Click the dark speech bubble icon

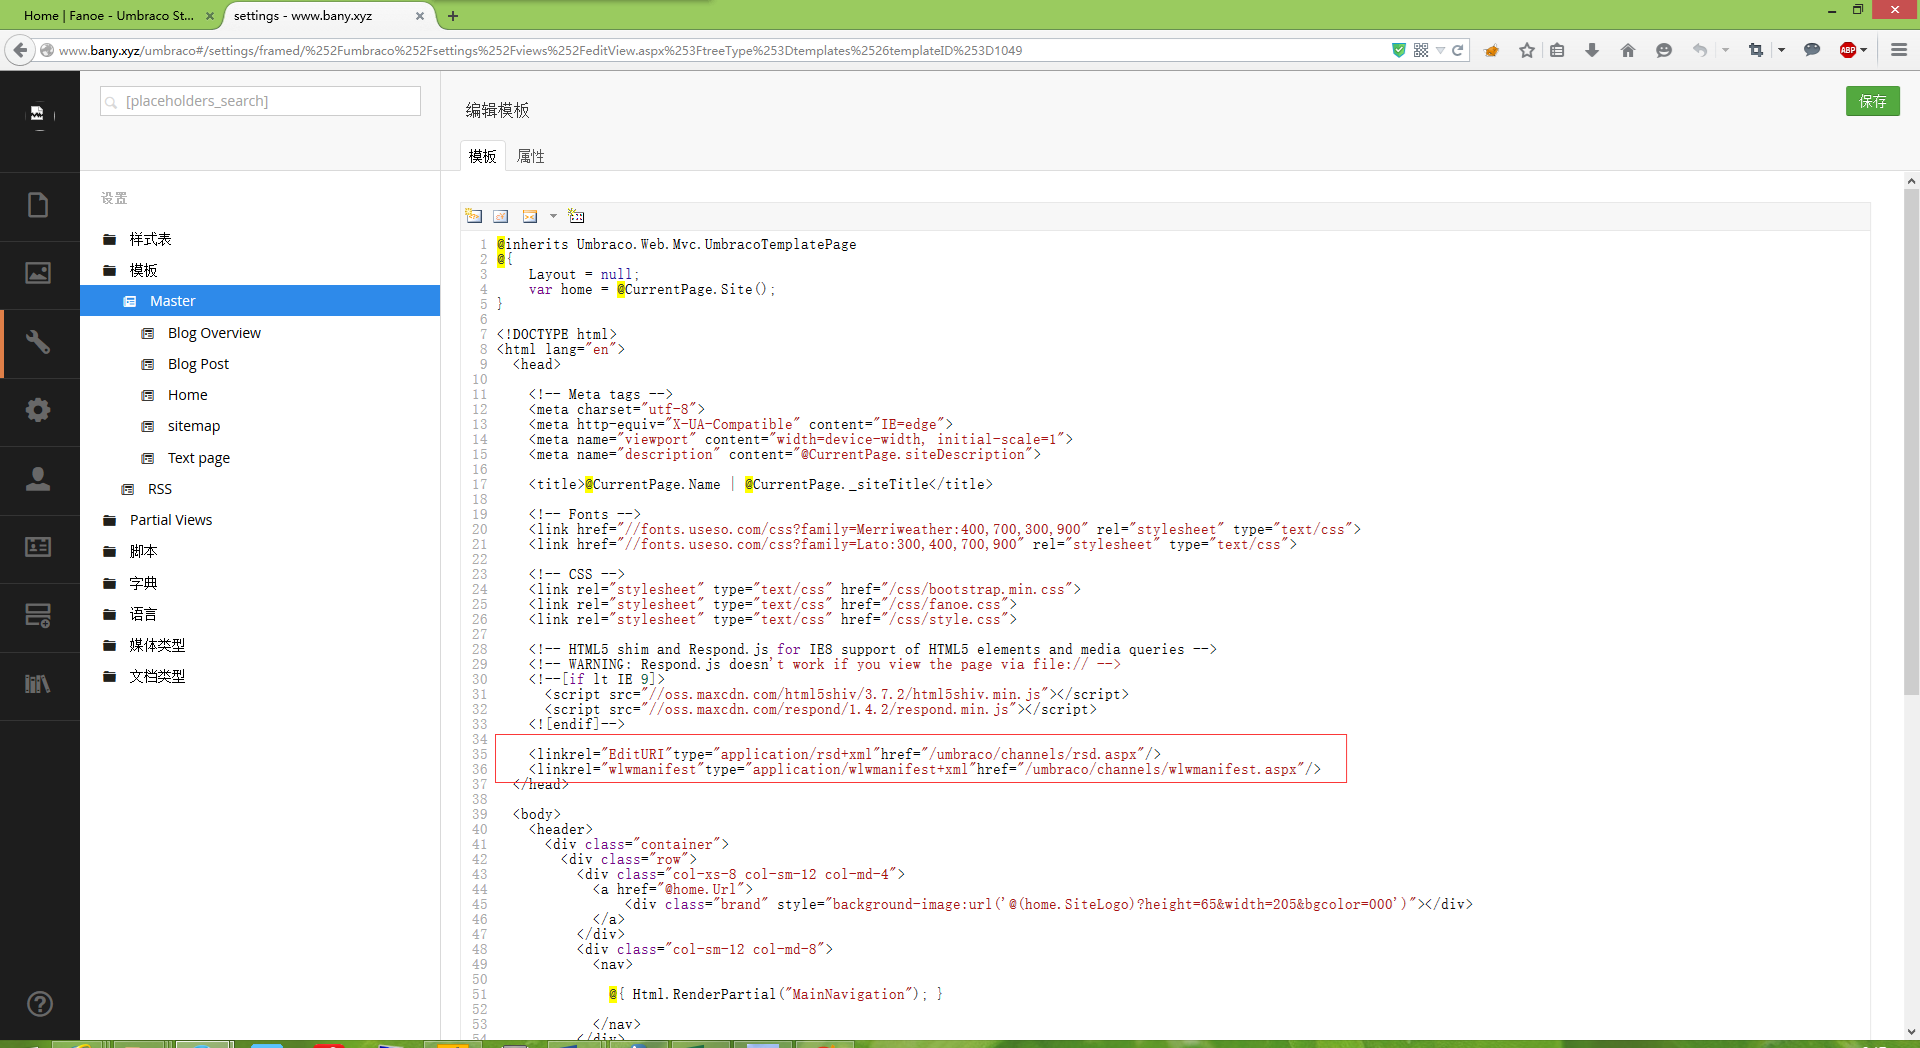click(x=1812, y=50)
